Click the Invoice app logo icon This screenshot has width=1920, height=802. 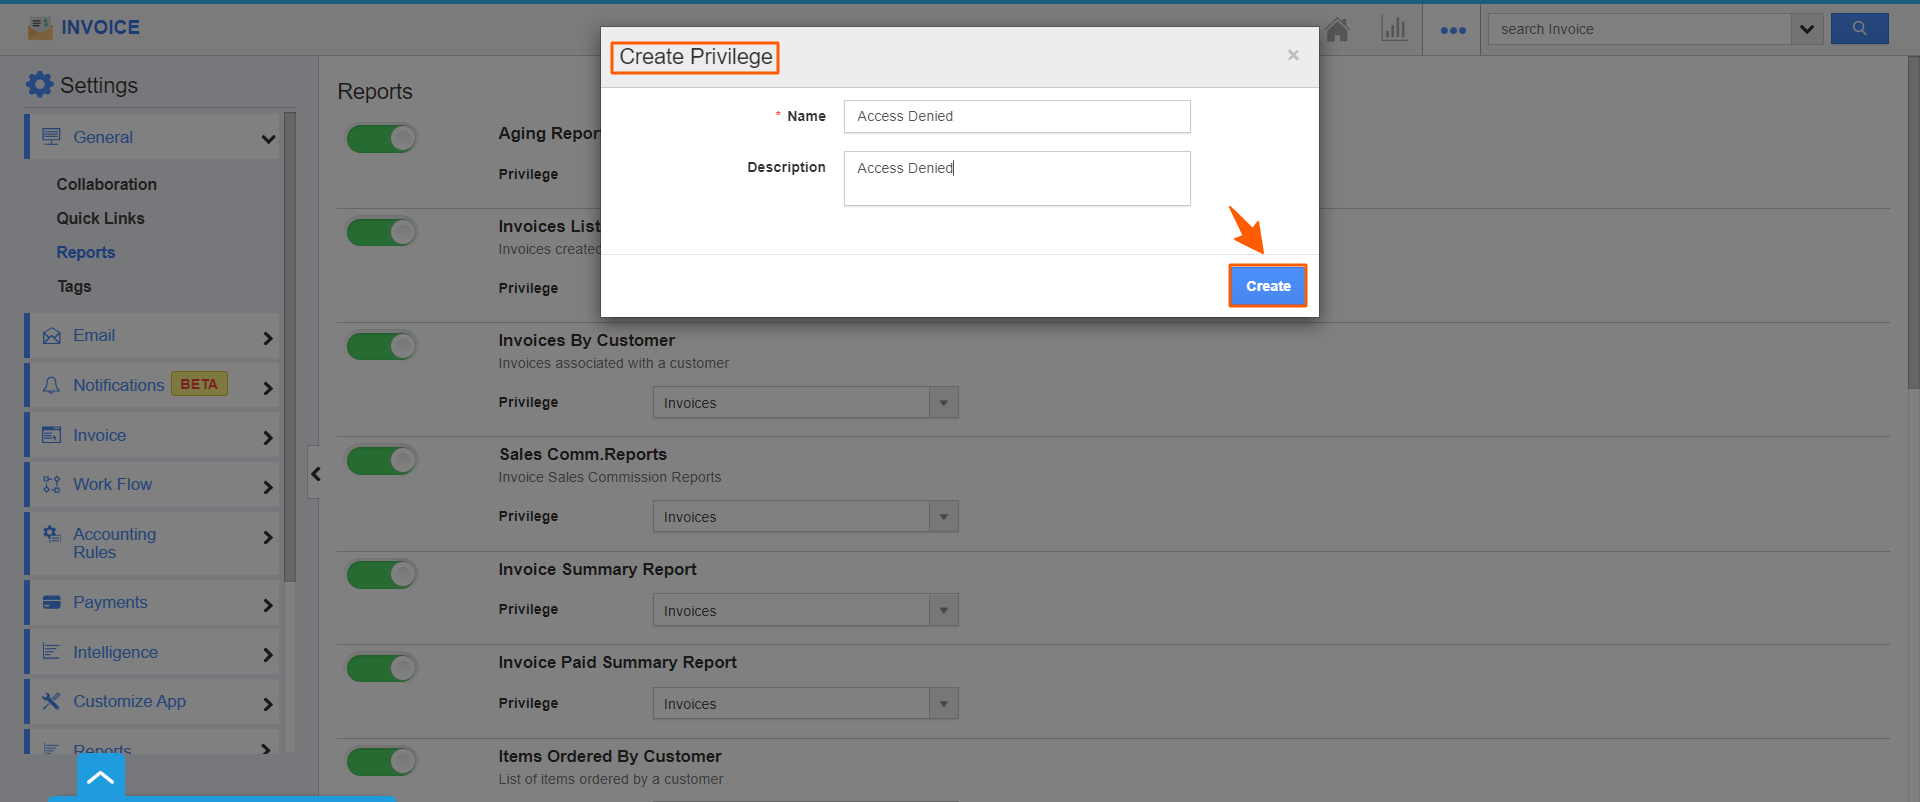[x=40, y=28]
